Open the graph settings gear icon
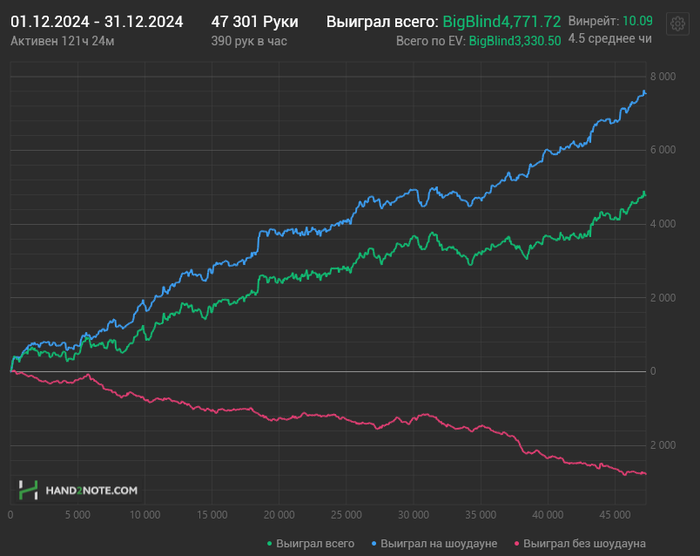The height and width of the screenshot is (556, 700). pos(677,23)
